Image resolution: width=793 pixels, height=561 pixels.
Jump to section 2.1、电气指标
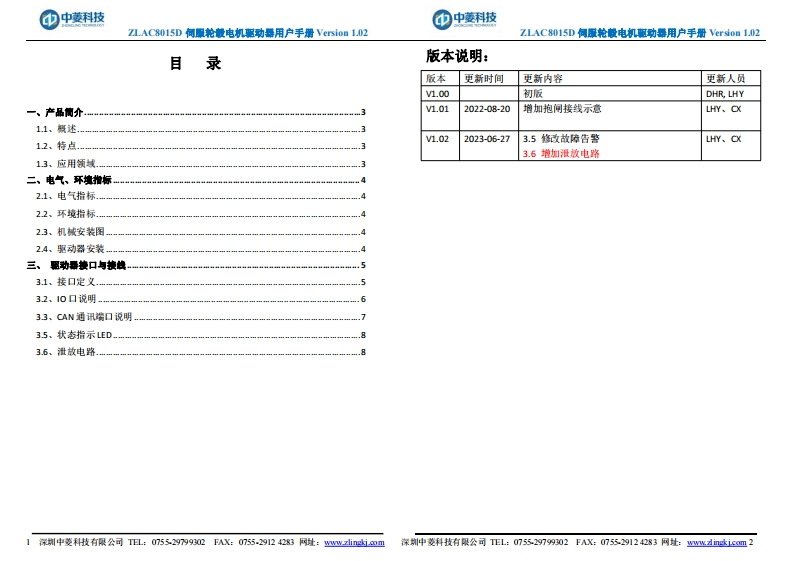click(x=66, y=196)
